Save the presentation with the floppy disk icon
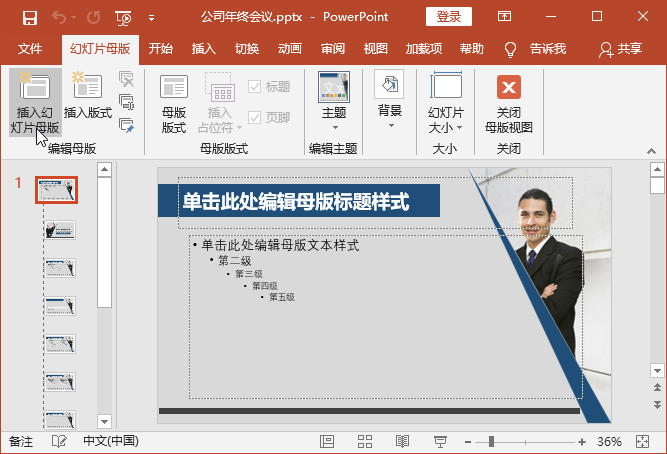Viewport: 667px width, 454px height. [30, 17]
